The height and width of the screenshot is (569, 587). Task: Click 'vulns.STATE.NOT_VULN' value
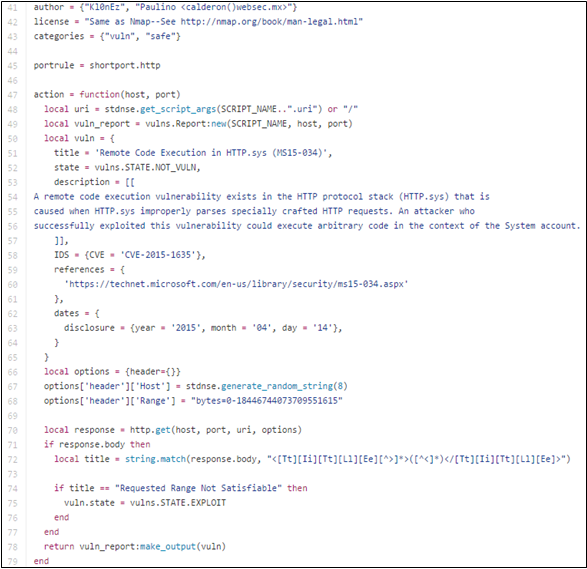(x=147, y=167)
